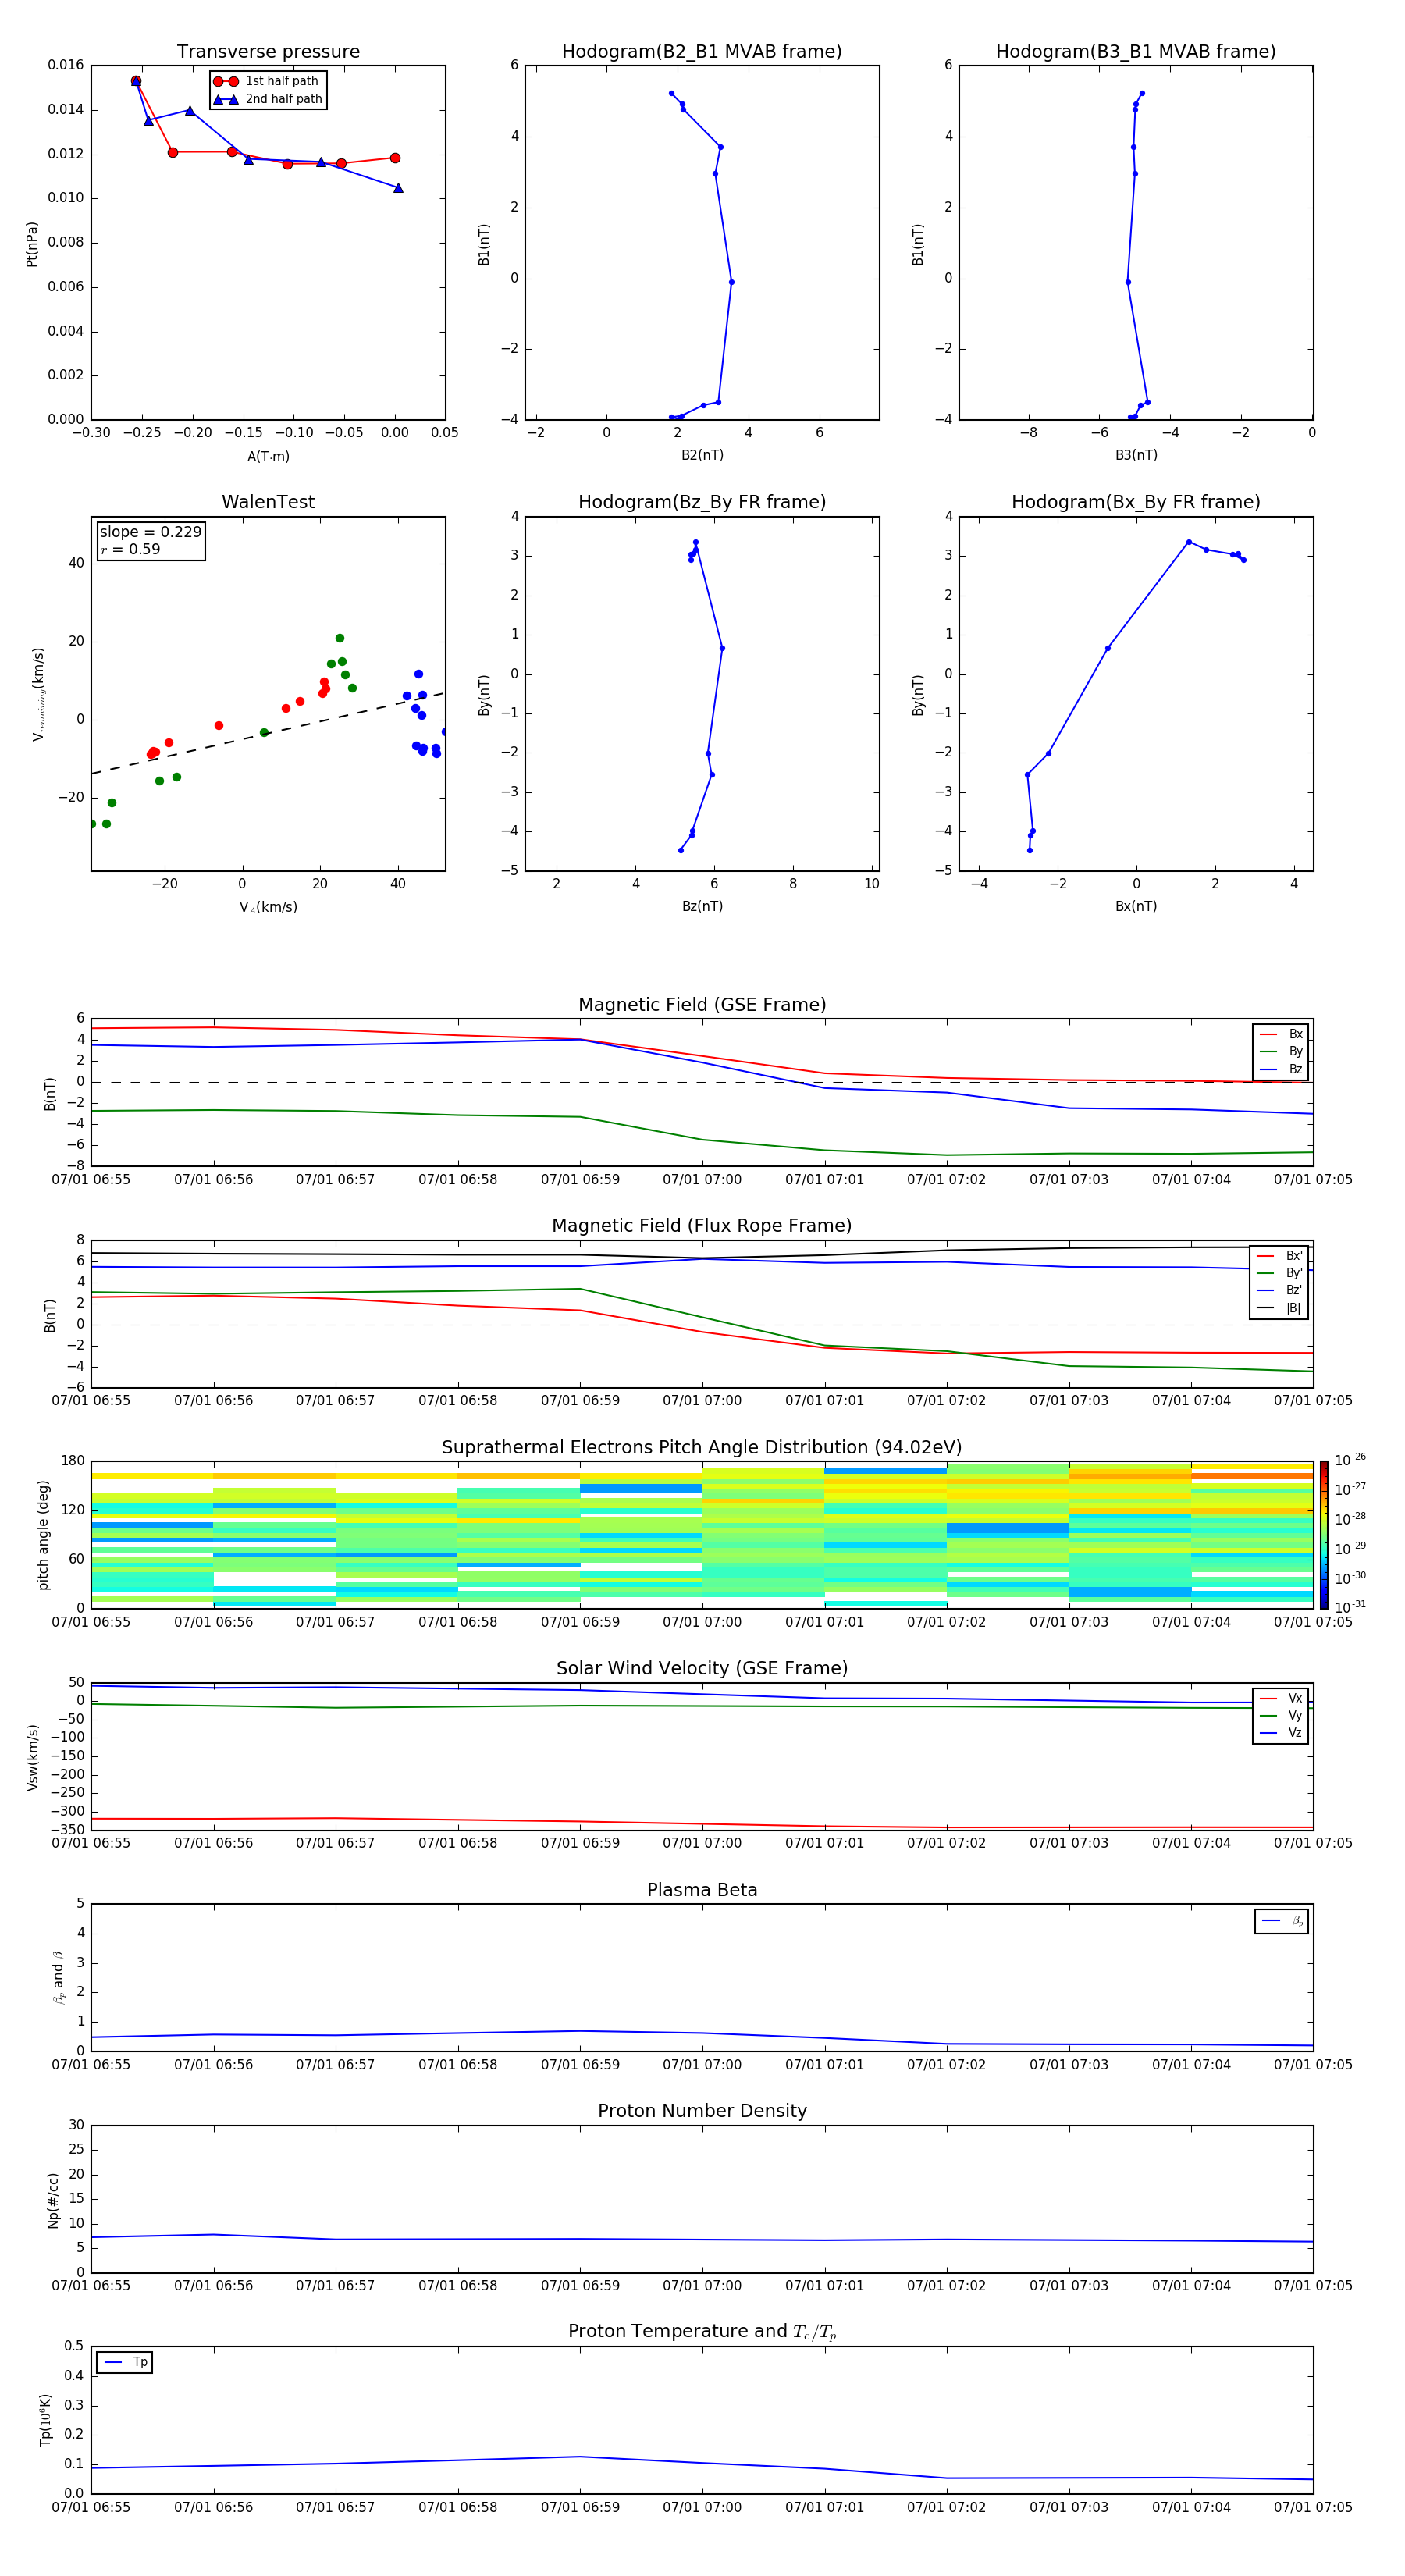Click the Walen test V_A(km/s) axis label
1405x2576 pixels.
[268, 907]
